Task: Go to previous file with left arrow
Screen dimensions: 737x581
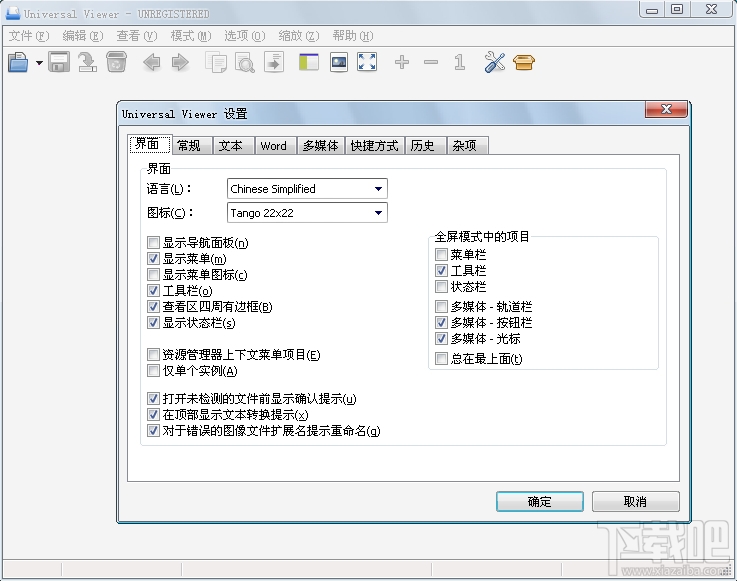Action: click(151, 62)
